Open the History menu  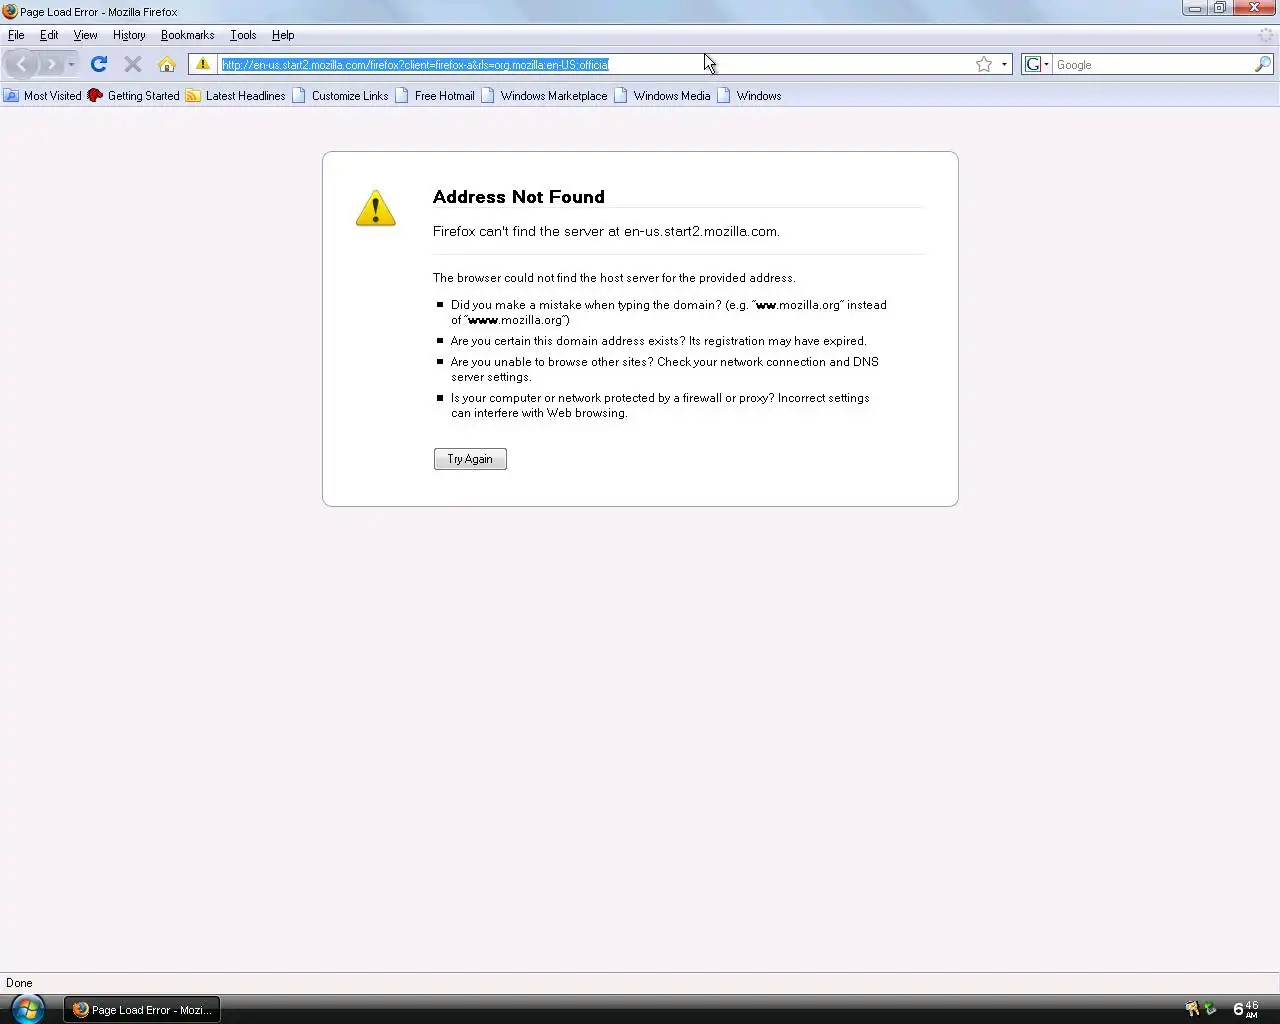pyautogui.click(x=129, y=35)
